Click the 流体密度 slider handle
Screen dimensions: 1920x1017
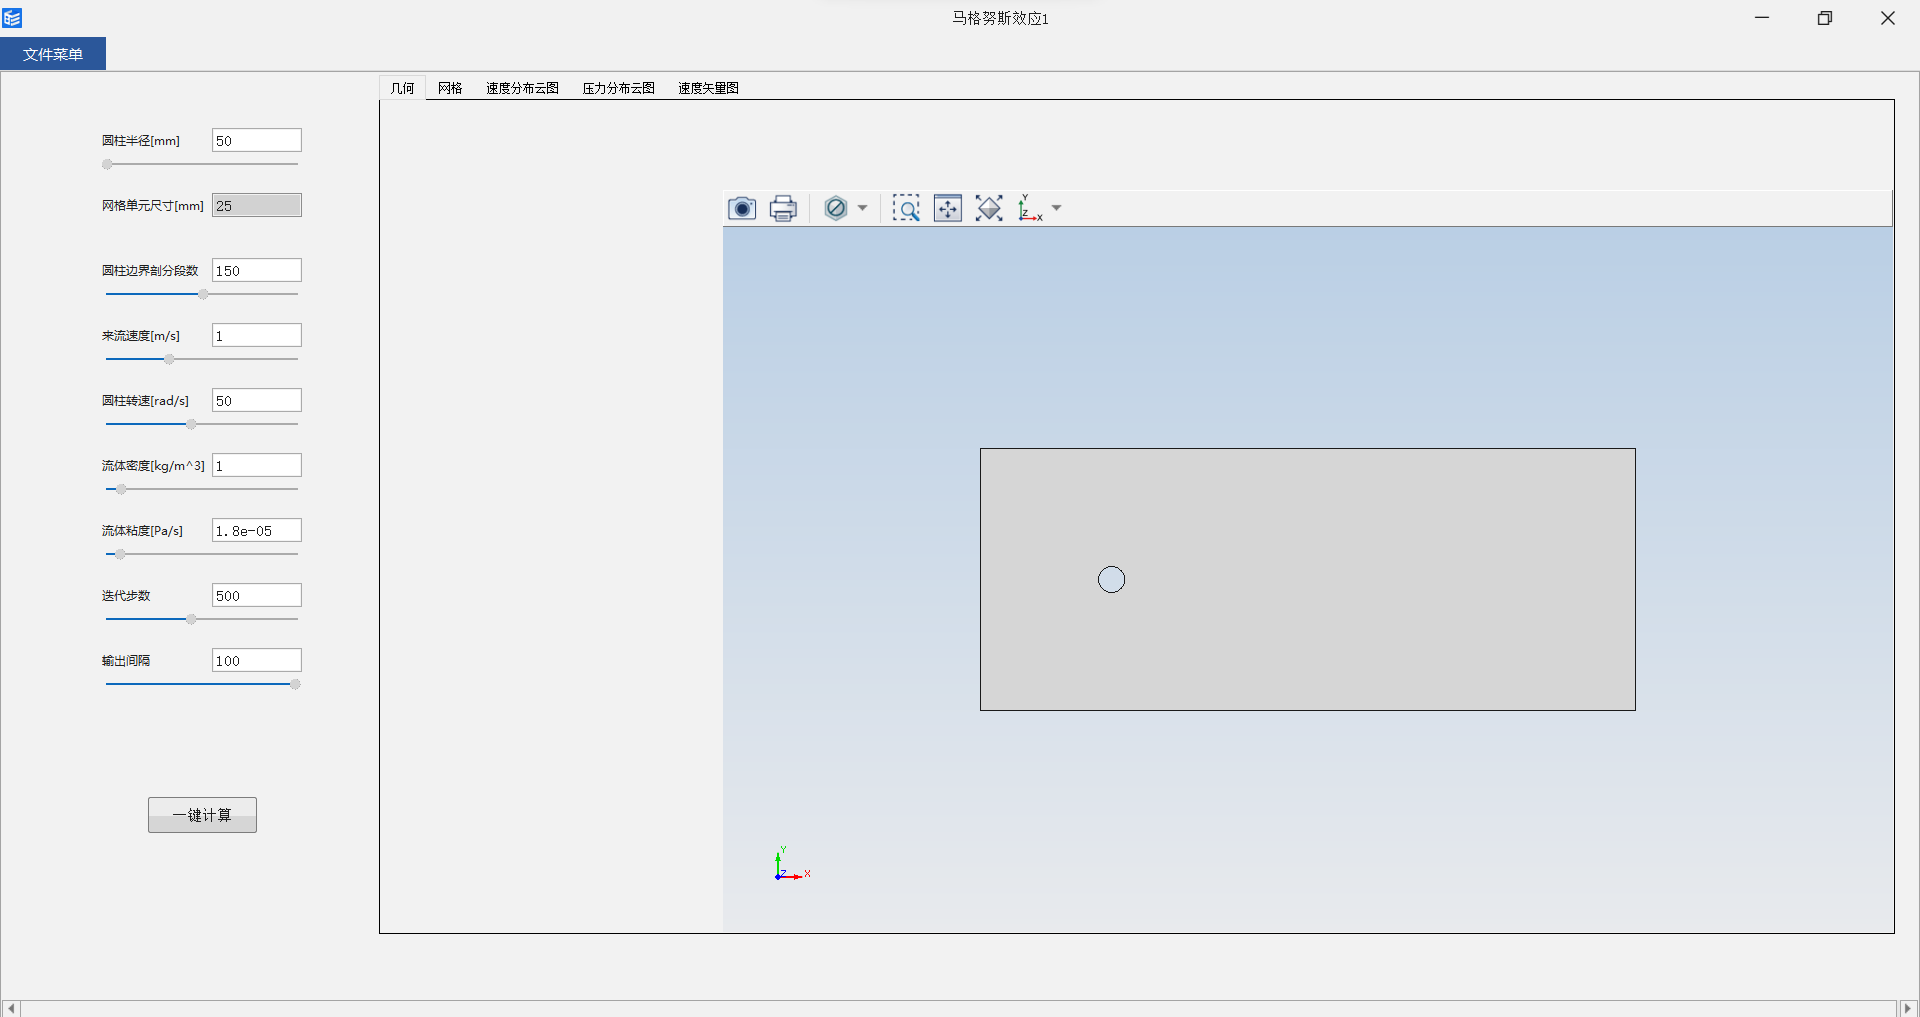click(121, 489)
